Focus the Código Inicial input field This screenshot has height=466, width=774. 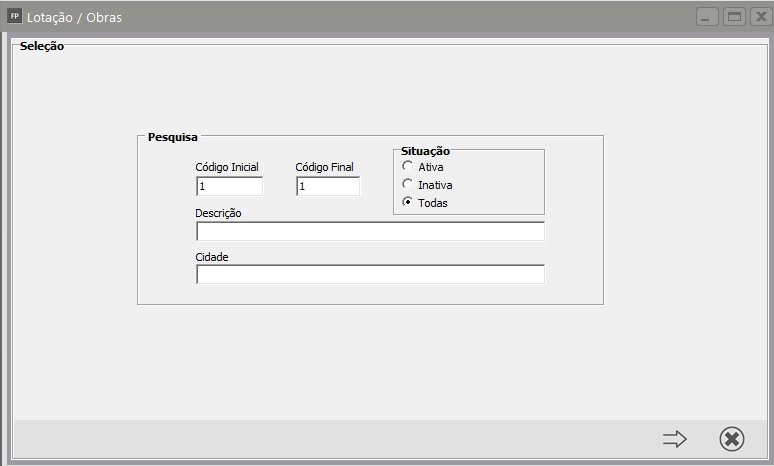pos(230,187)
